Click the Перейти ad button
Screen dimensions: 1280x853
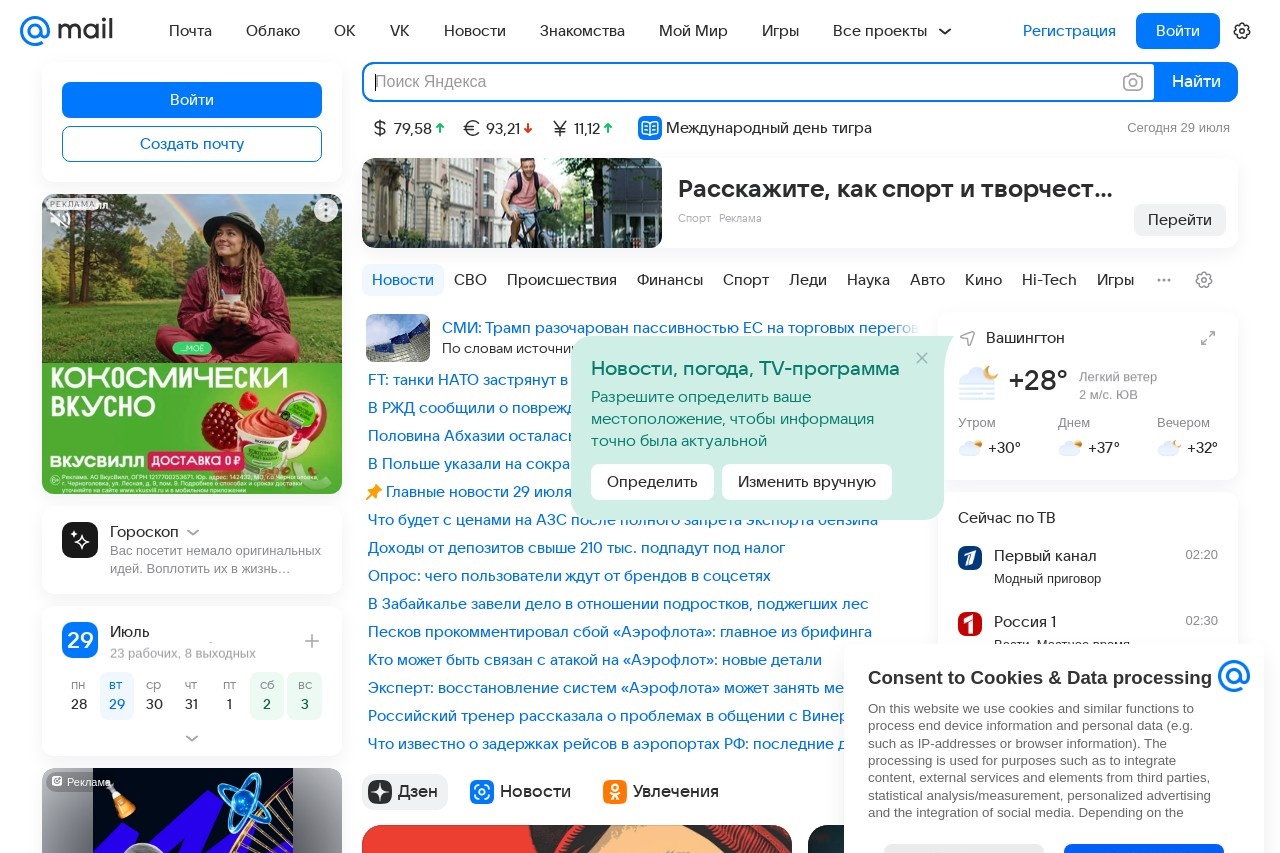click(1180, 220)
